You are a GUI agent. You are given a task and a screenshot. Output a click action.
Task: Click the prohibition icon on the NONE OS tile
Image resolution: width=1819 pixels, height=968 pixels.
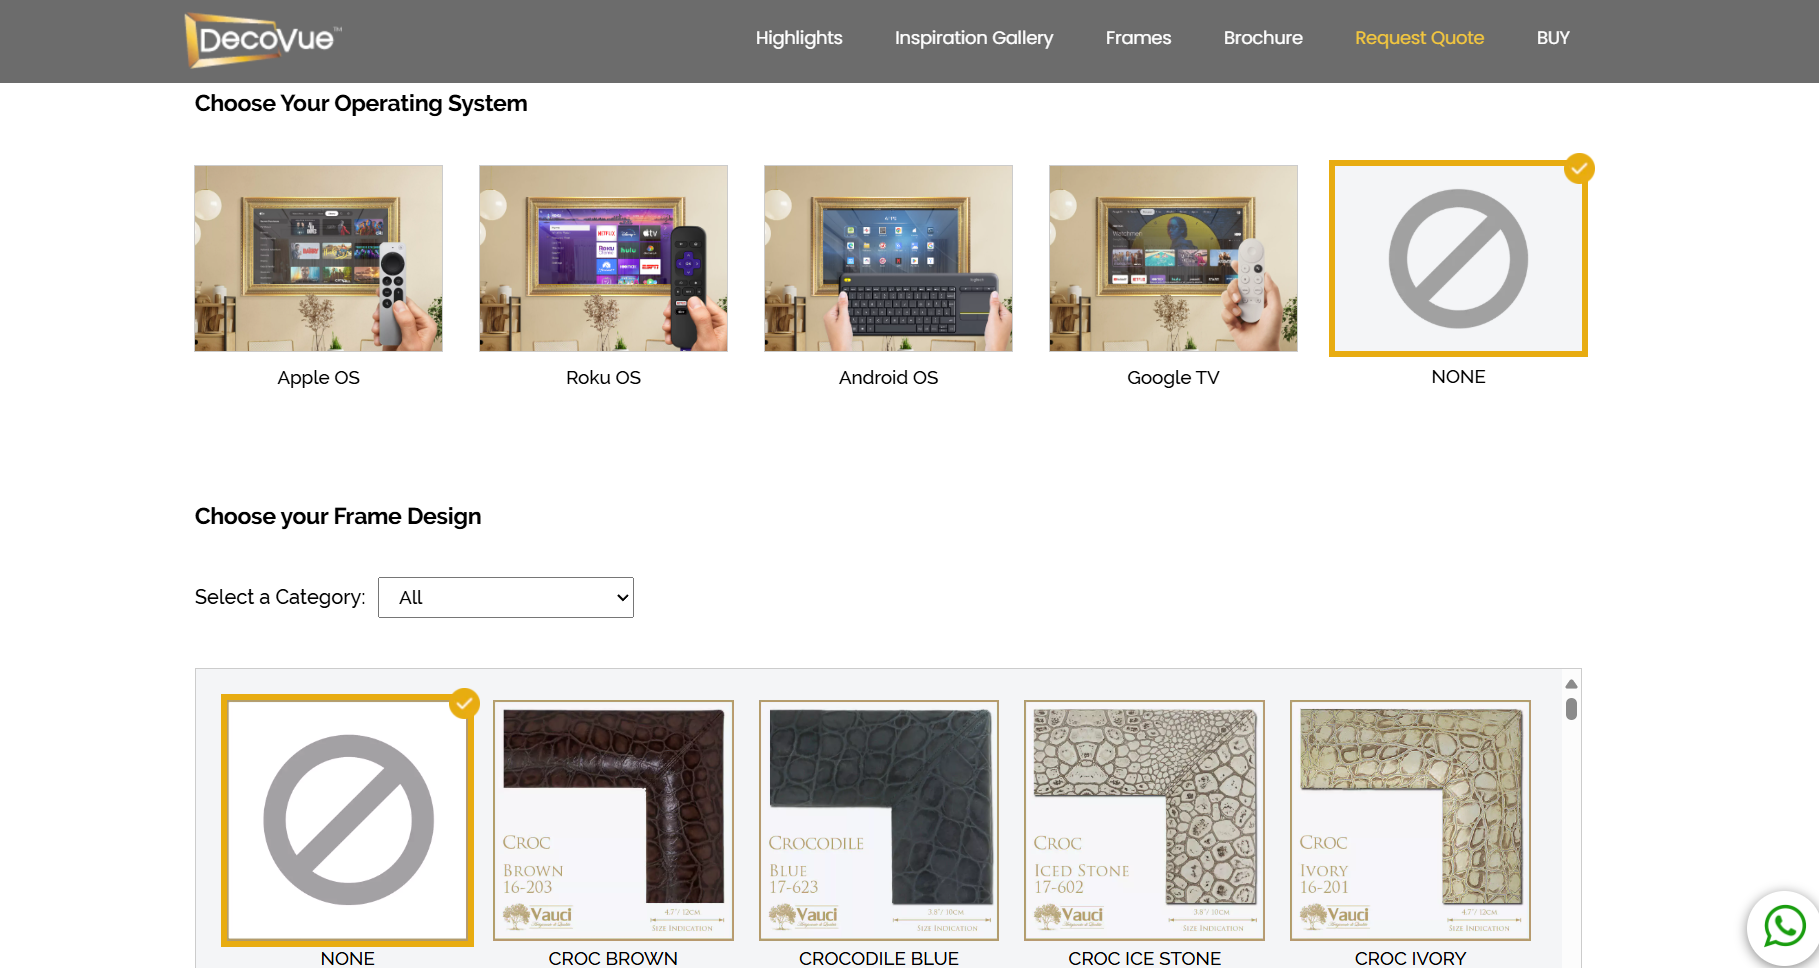1458,258
